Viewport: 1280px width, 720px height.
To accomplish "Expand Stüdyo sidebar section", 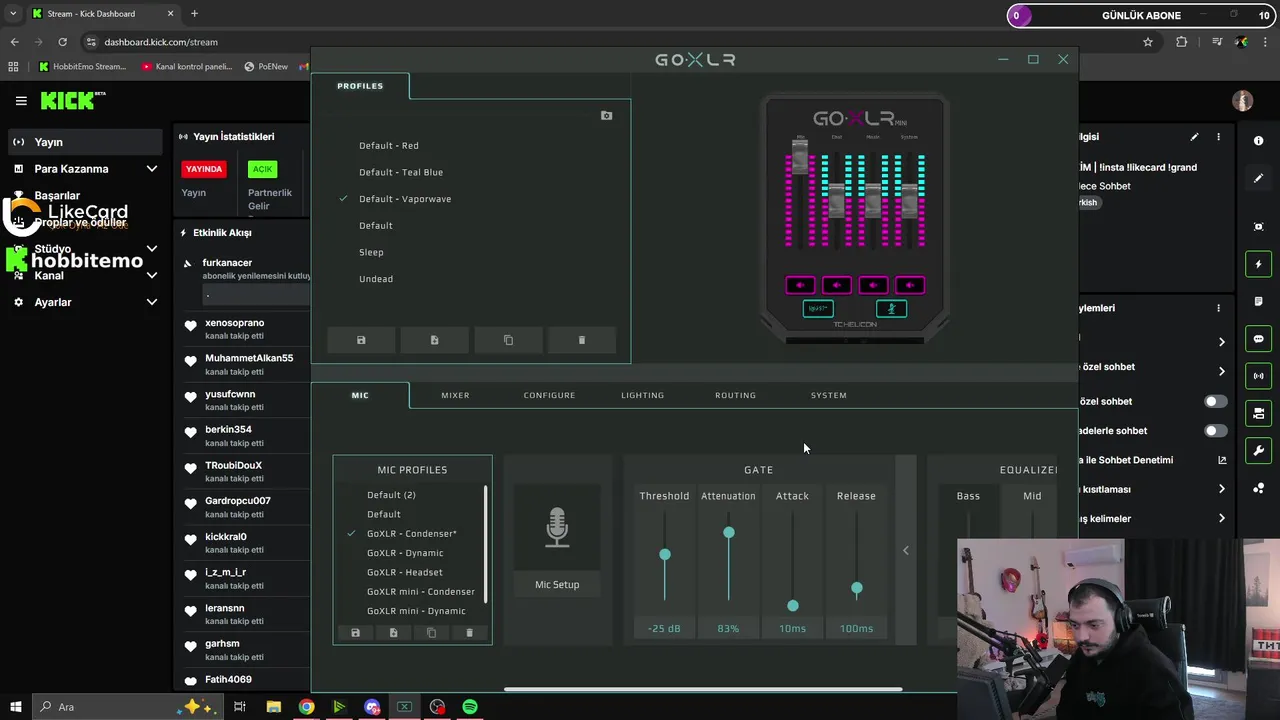I will click(x=152, y=249).
